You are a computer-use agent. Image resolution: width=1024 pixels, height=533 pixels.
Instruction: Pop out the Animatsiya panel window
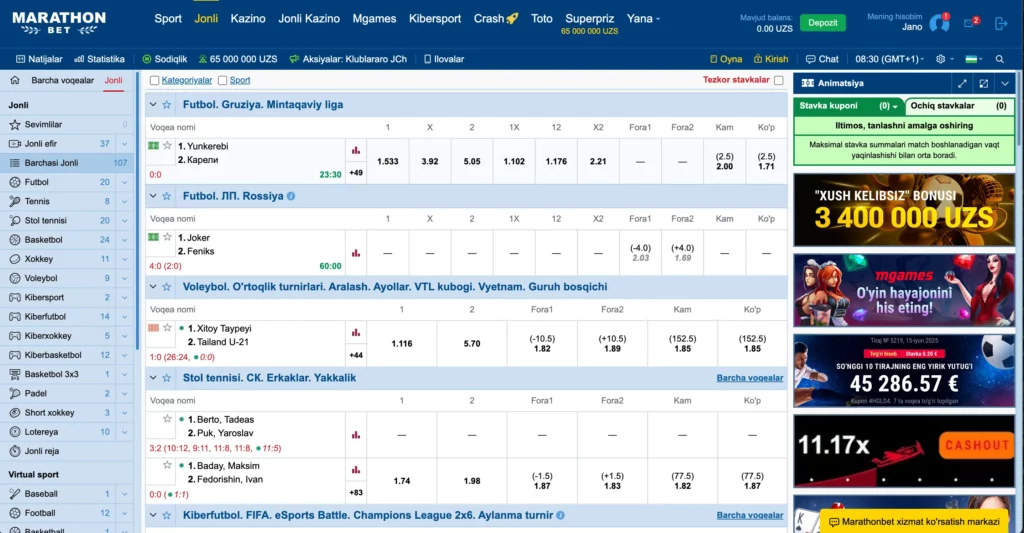pyautogui.click(x=983, y=84)
